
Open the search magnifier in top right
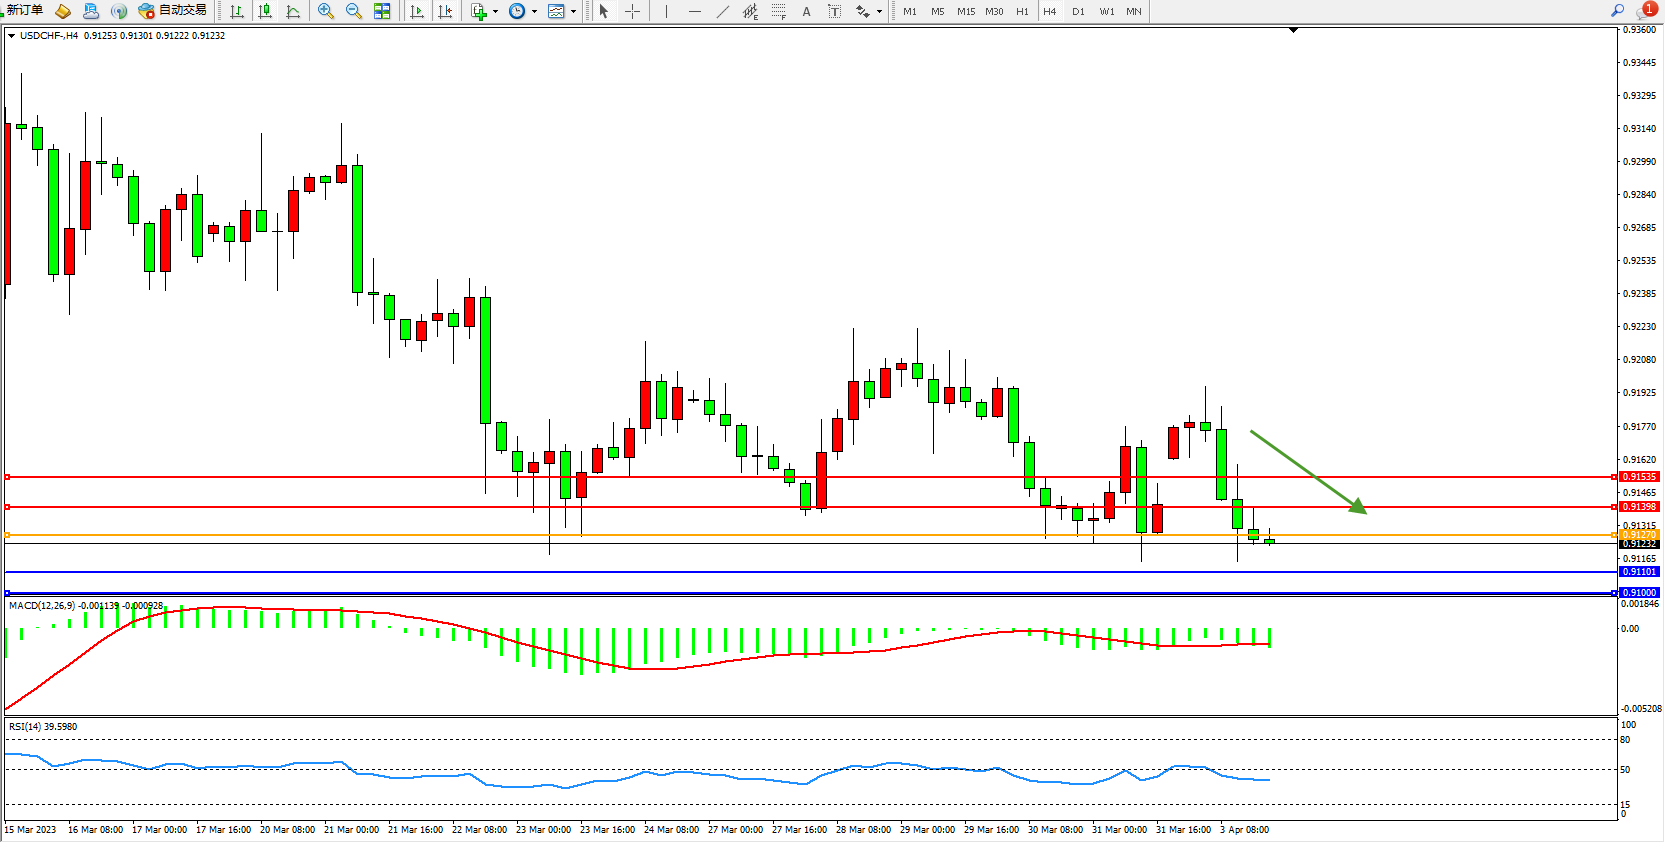tap(1617, 10)
